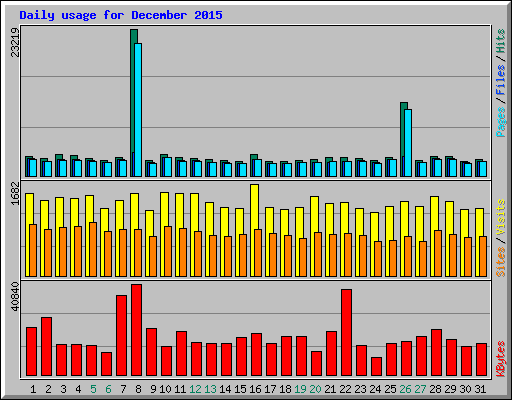Click day label 21 on the x-axis

coord(330,389)
